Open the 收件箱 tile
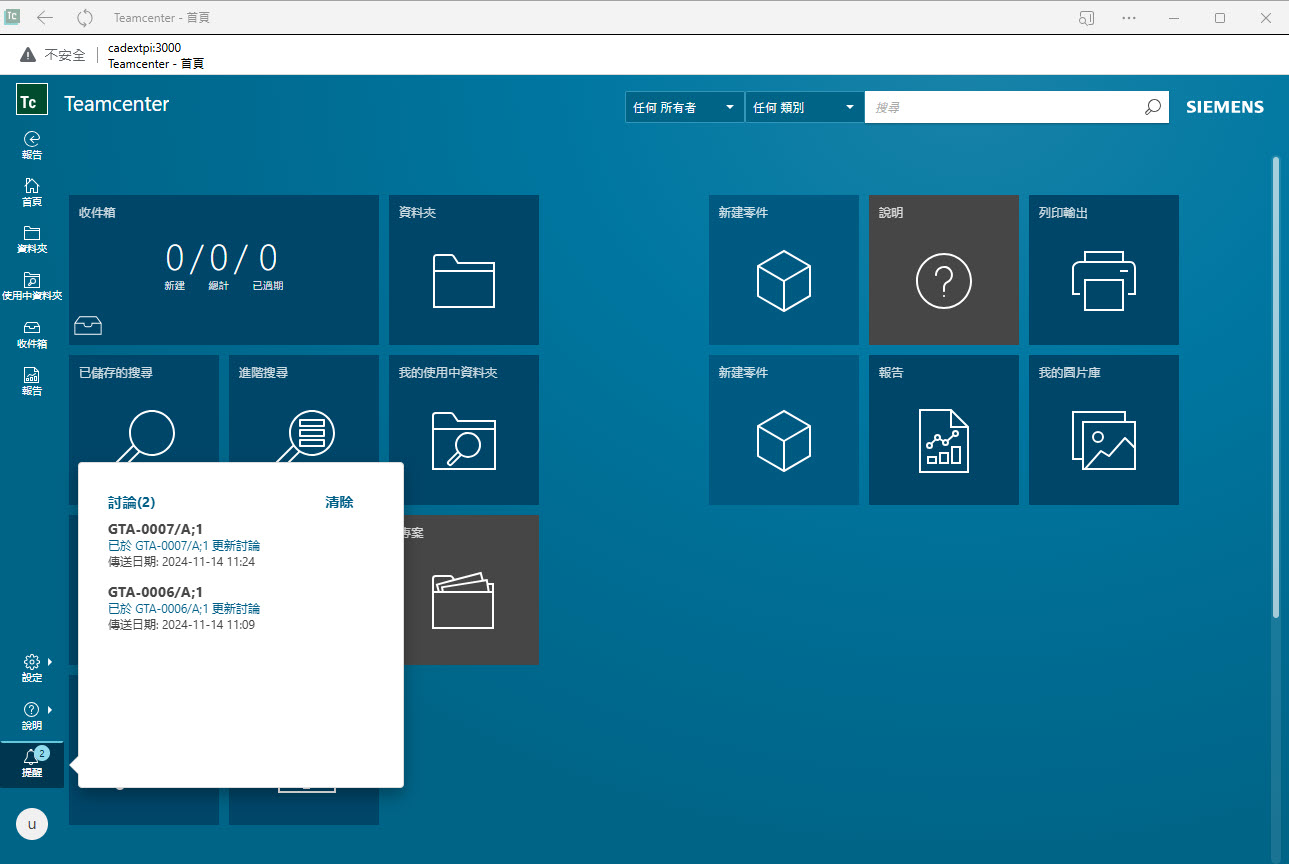The width and height of the screenshot is (1289, 864). tap(224, 270)
